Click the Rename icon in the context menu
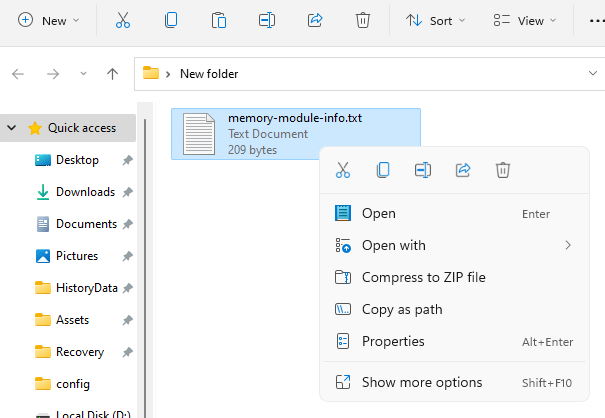The height and width of the screenshot is (418, 605). [x=422, y=170]
